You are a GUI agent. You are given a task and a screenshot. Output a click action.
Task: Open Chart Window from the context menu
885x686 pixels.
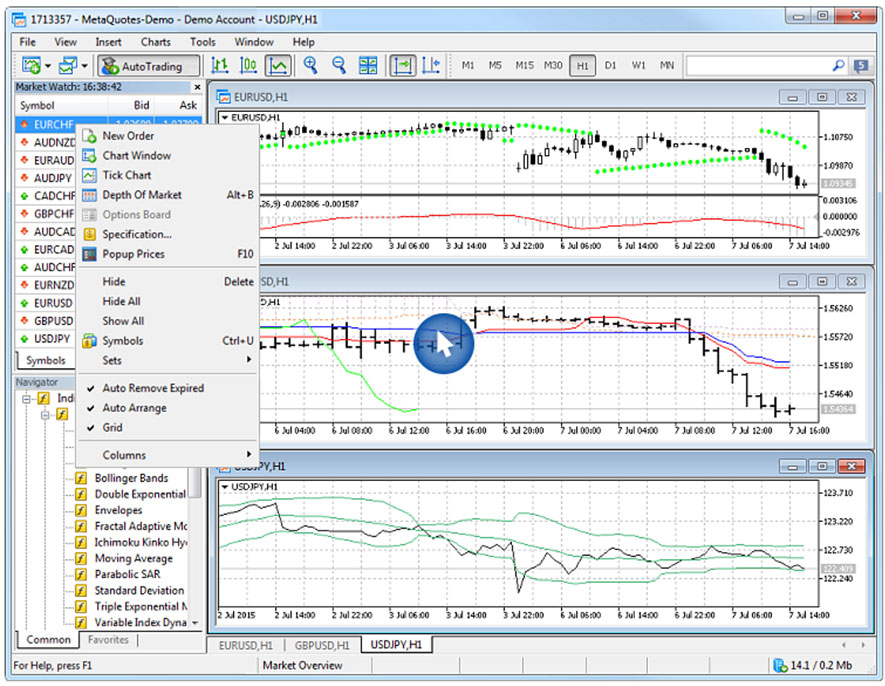(x=168, y=156)
